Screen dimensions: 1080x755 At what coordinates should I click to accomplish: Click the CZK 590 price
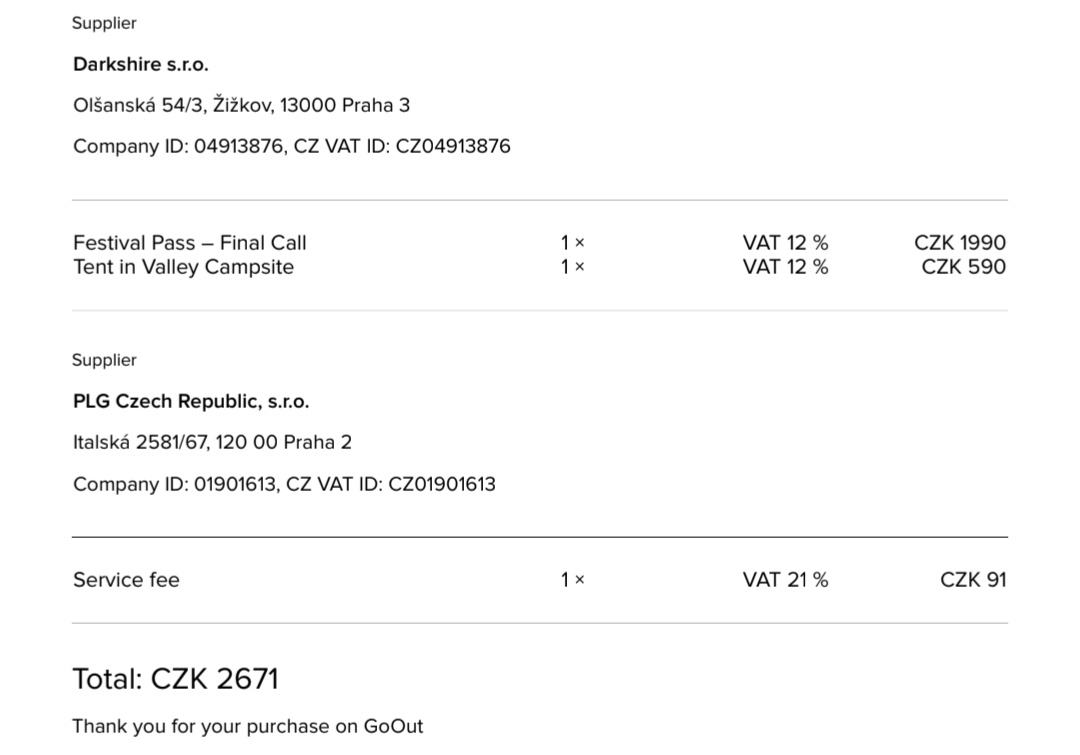coord(964,267)
